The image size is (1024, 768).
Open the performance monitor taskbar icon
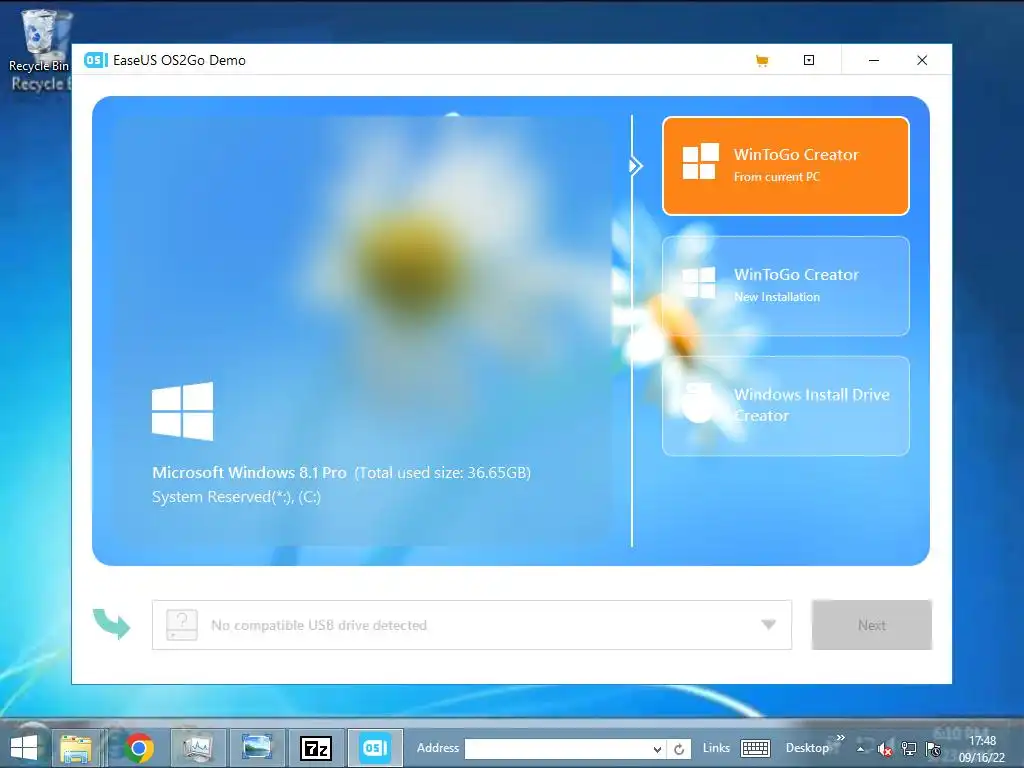[x=197, y=748]
